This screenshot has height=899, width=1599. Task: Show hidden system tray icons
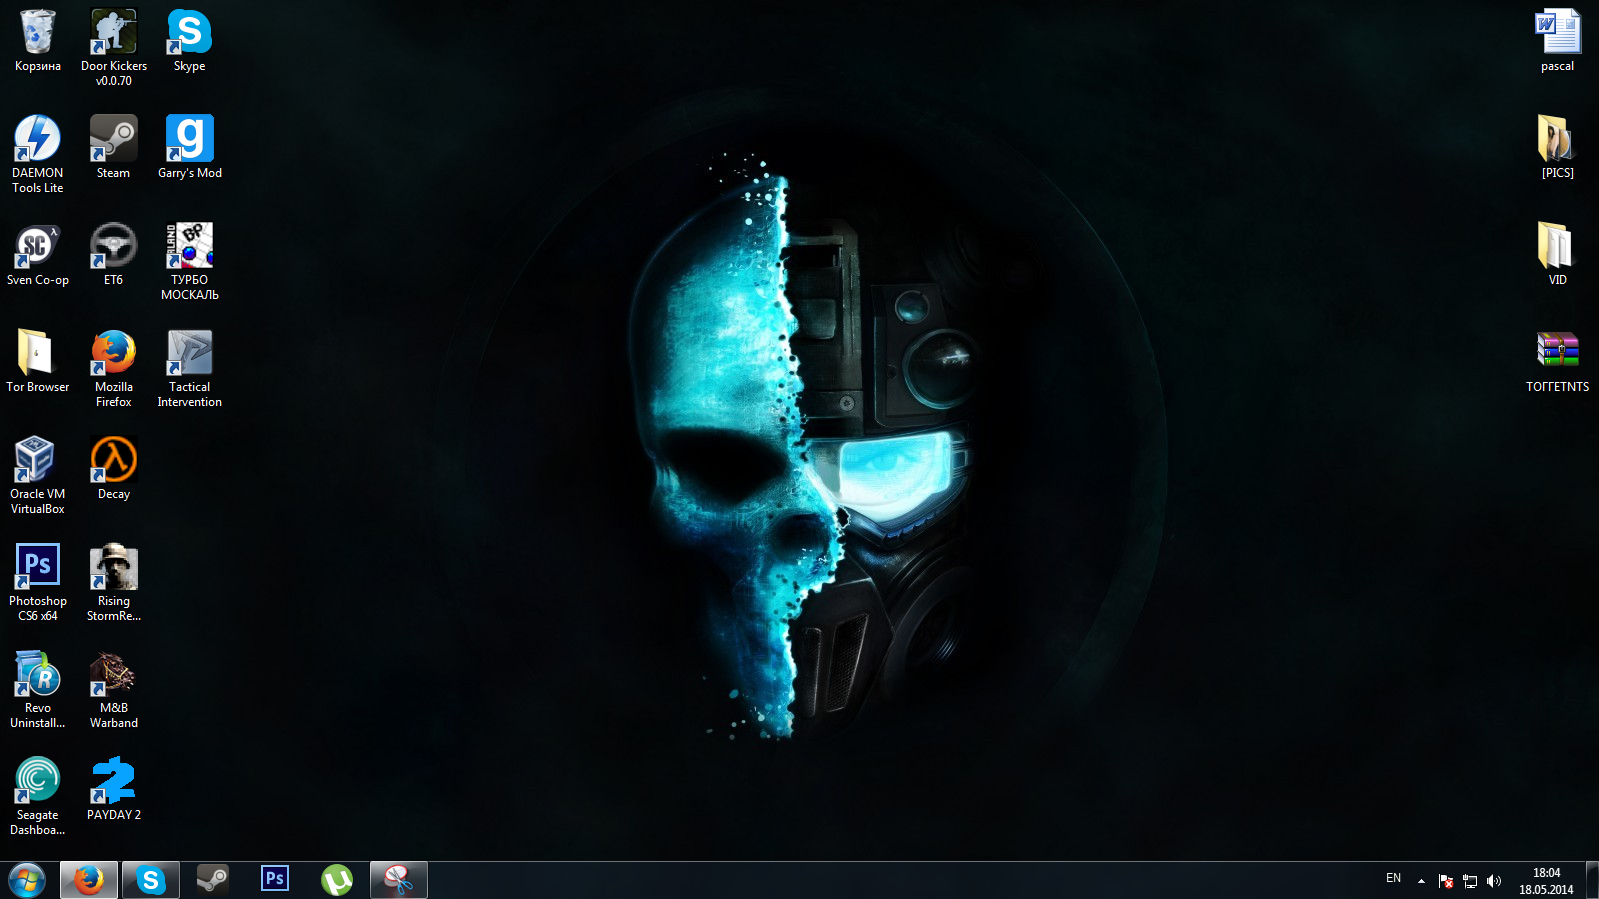[x=1421, y=881]
